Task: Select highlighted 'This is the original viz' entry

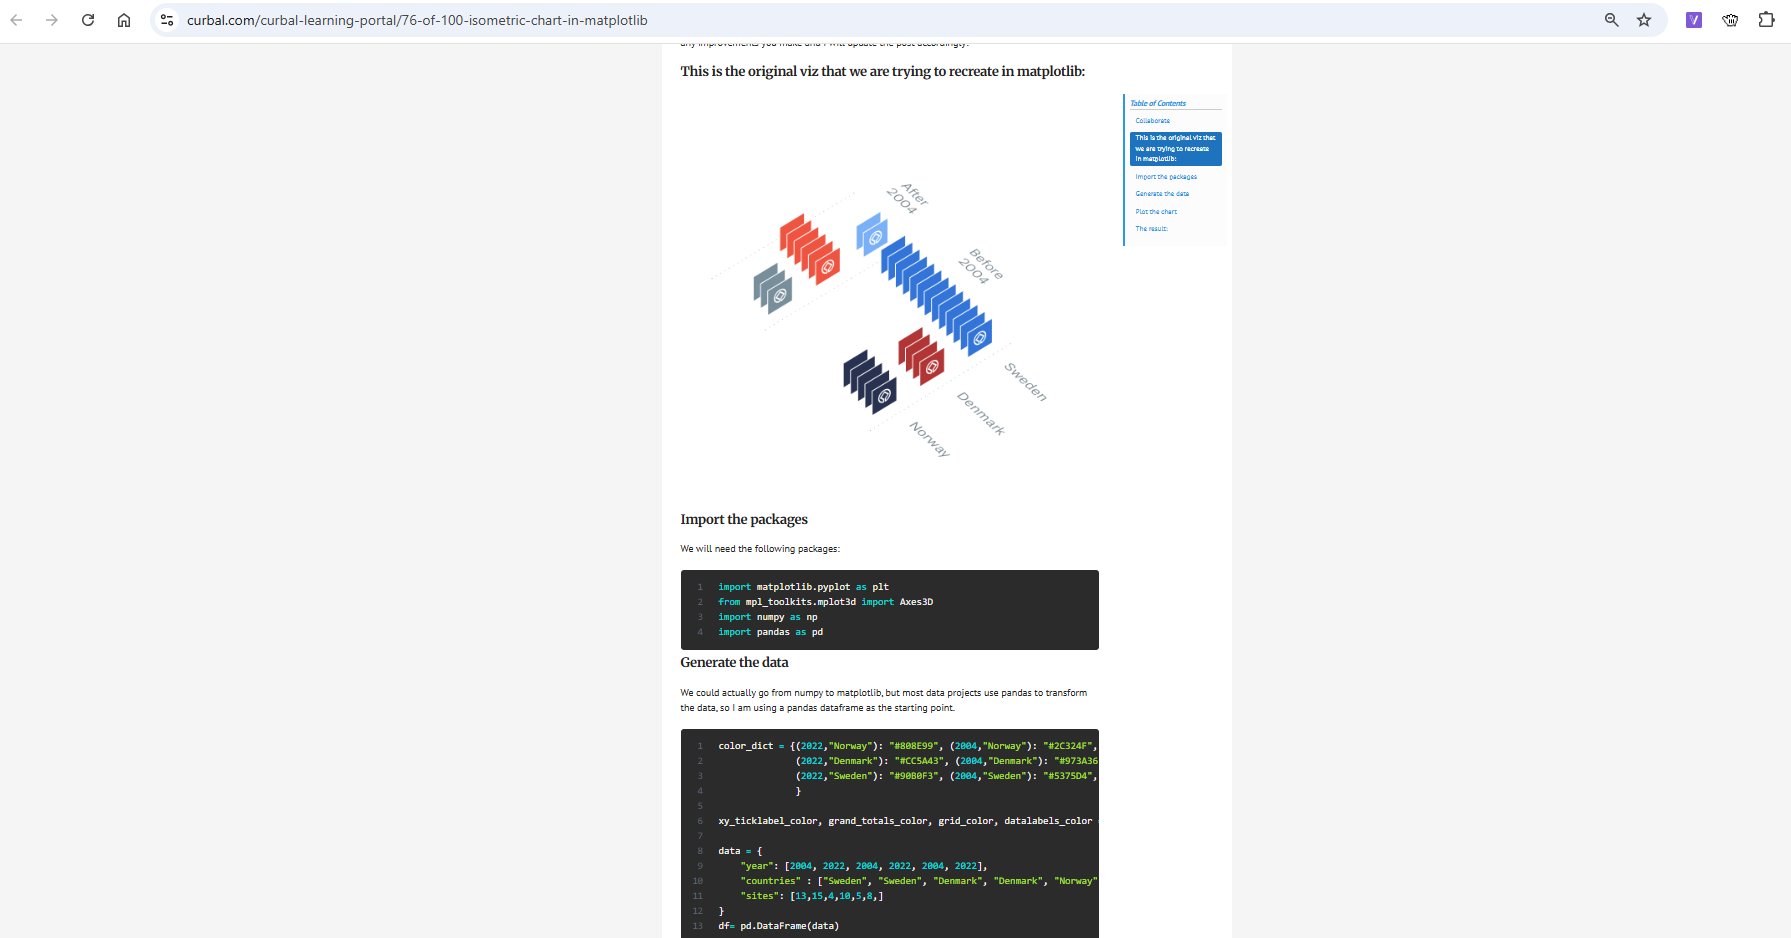Action: tap(1175, 148)
